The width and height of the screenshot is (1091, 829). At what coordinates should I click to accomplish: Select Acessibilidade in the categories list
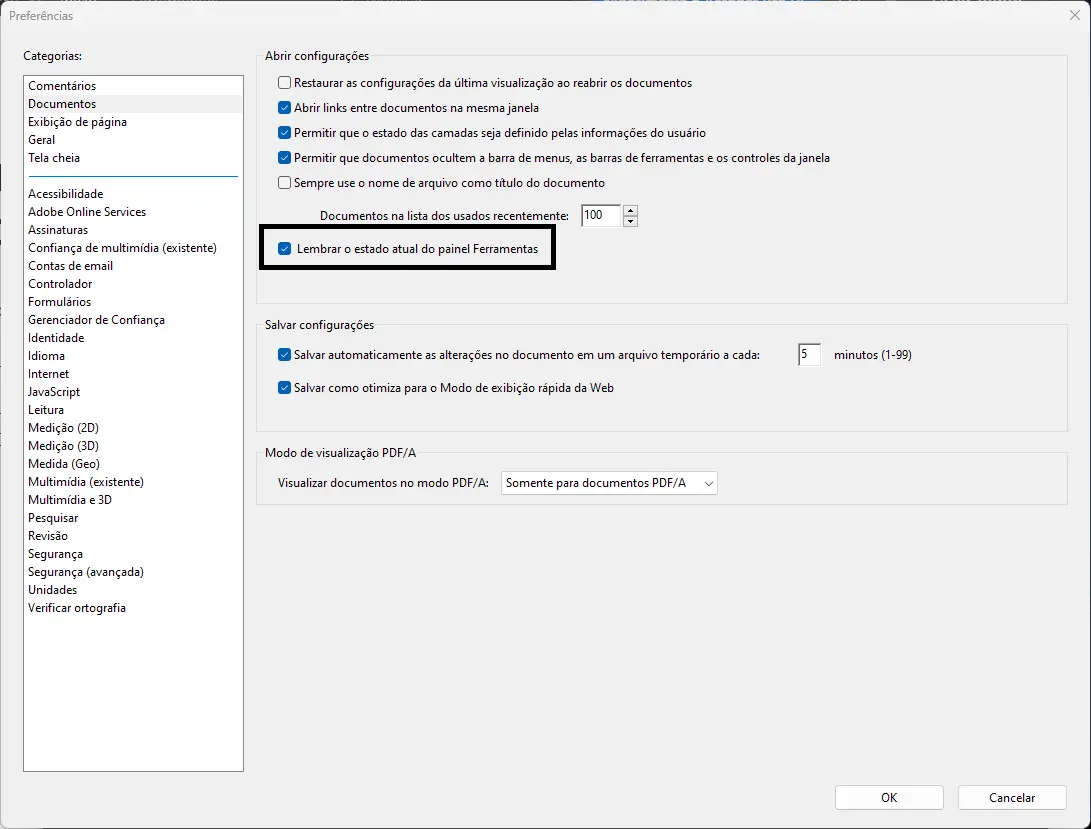[x=65, y=194]
